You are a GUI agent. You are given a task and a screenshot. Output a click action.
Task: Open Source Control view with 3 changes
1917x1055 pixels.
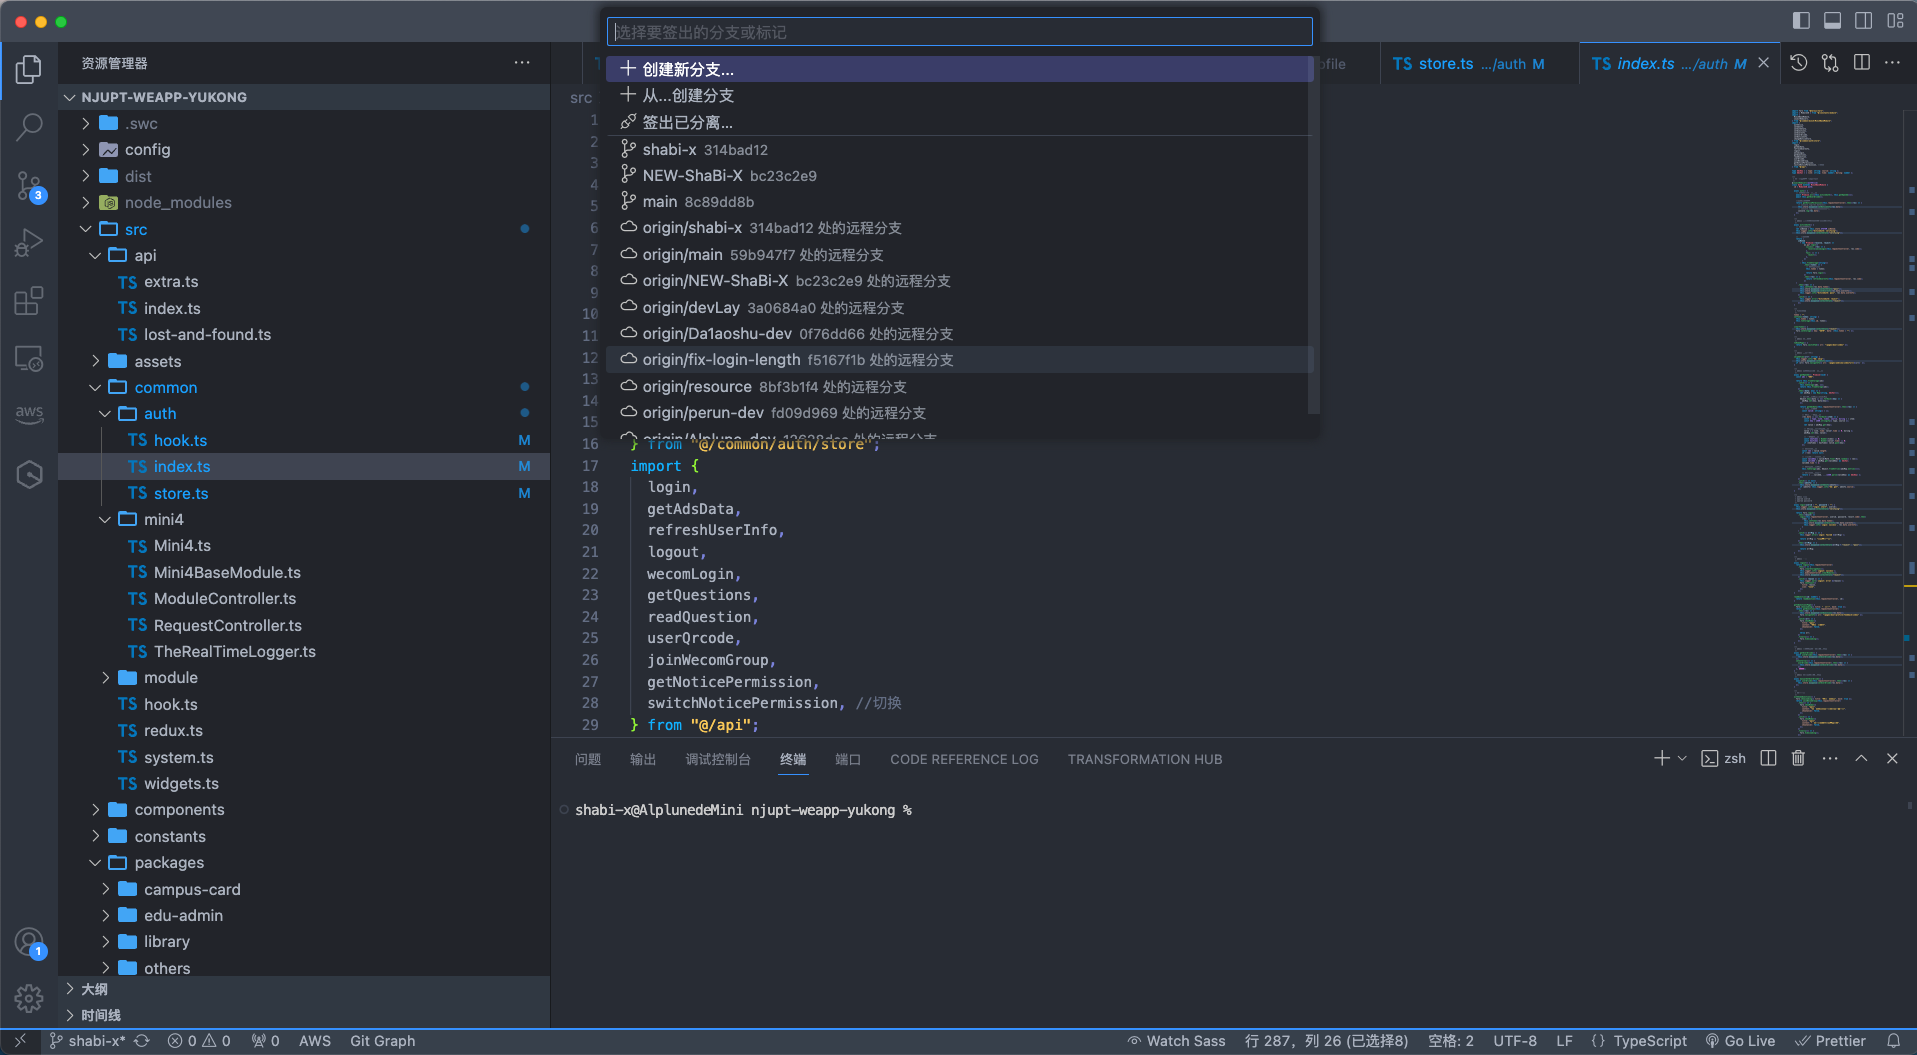click(29, 185)
